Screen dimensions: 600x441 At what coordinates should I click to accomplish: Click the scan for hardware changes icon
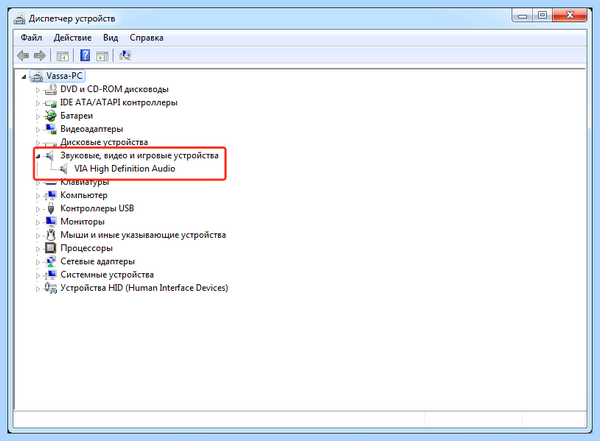(125, 56)
